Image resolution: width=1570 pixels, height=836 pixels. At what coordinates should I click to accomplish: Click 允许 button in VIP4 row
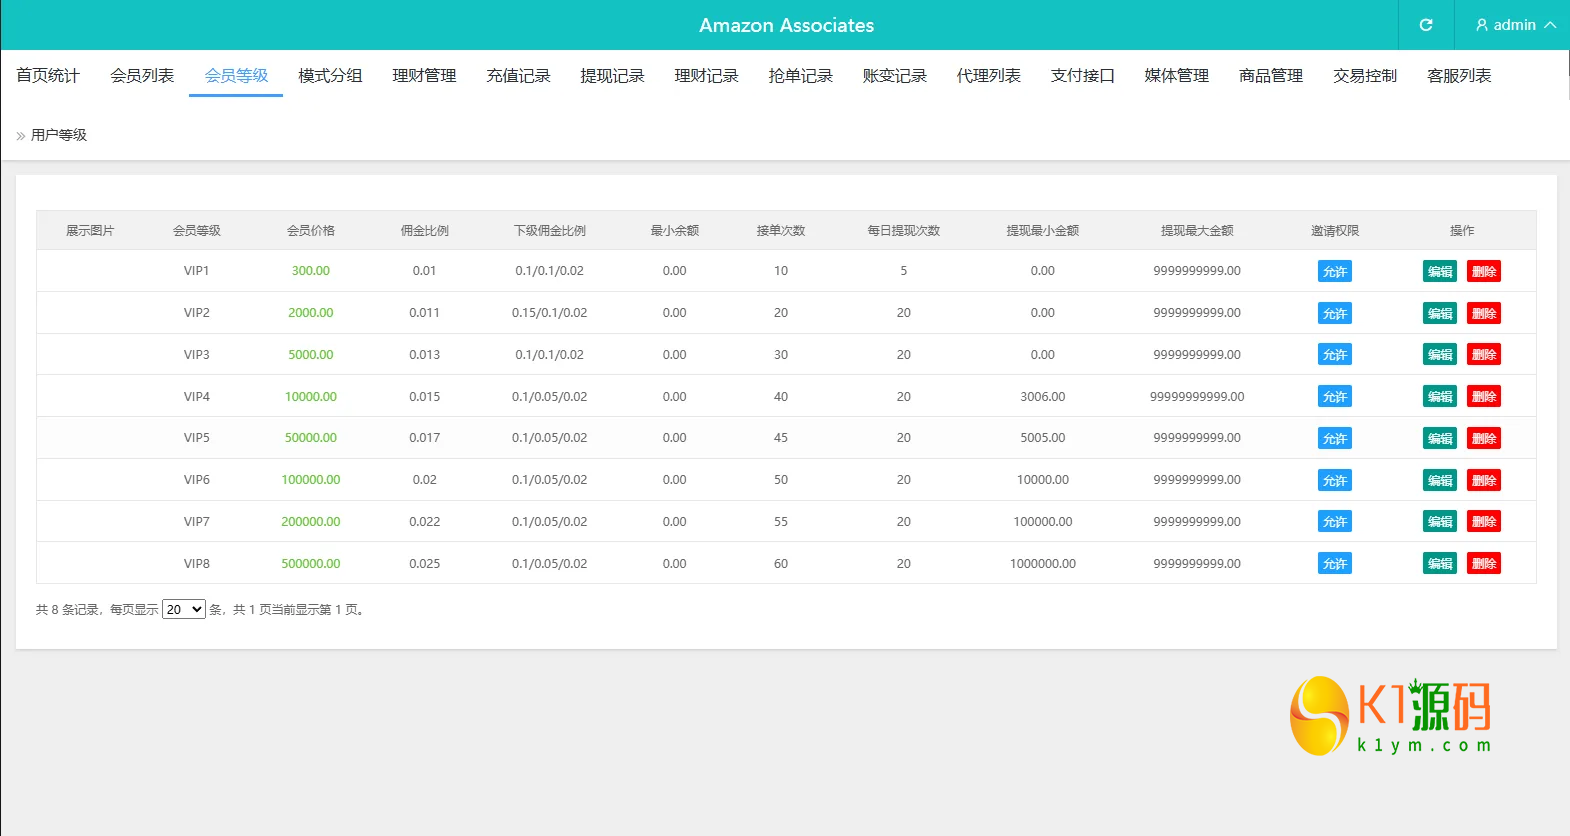[x=1335, y=397]
